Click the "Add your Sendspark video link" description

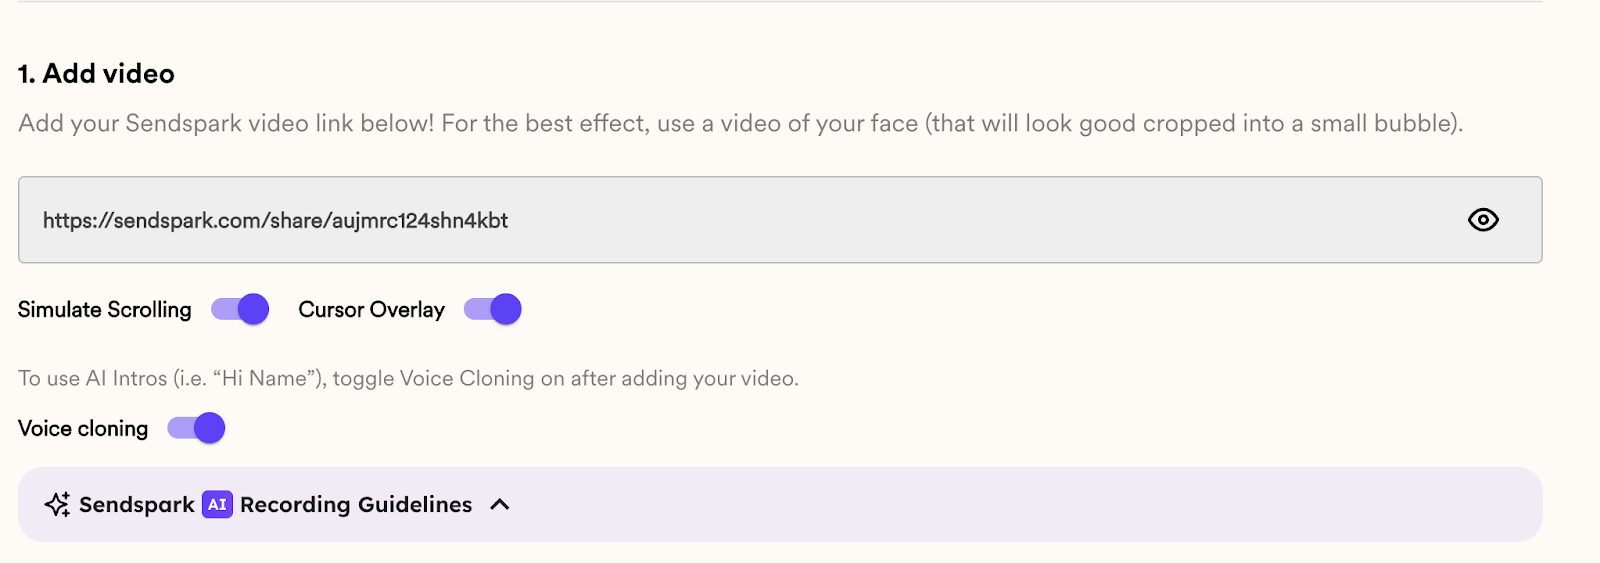741,124
